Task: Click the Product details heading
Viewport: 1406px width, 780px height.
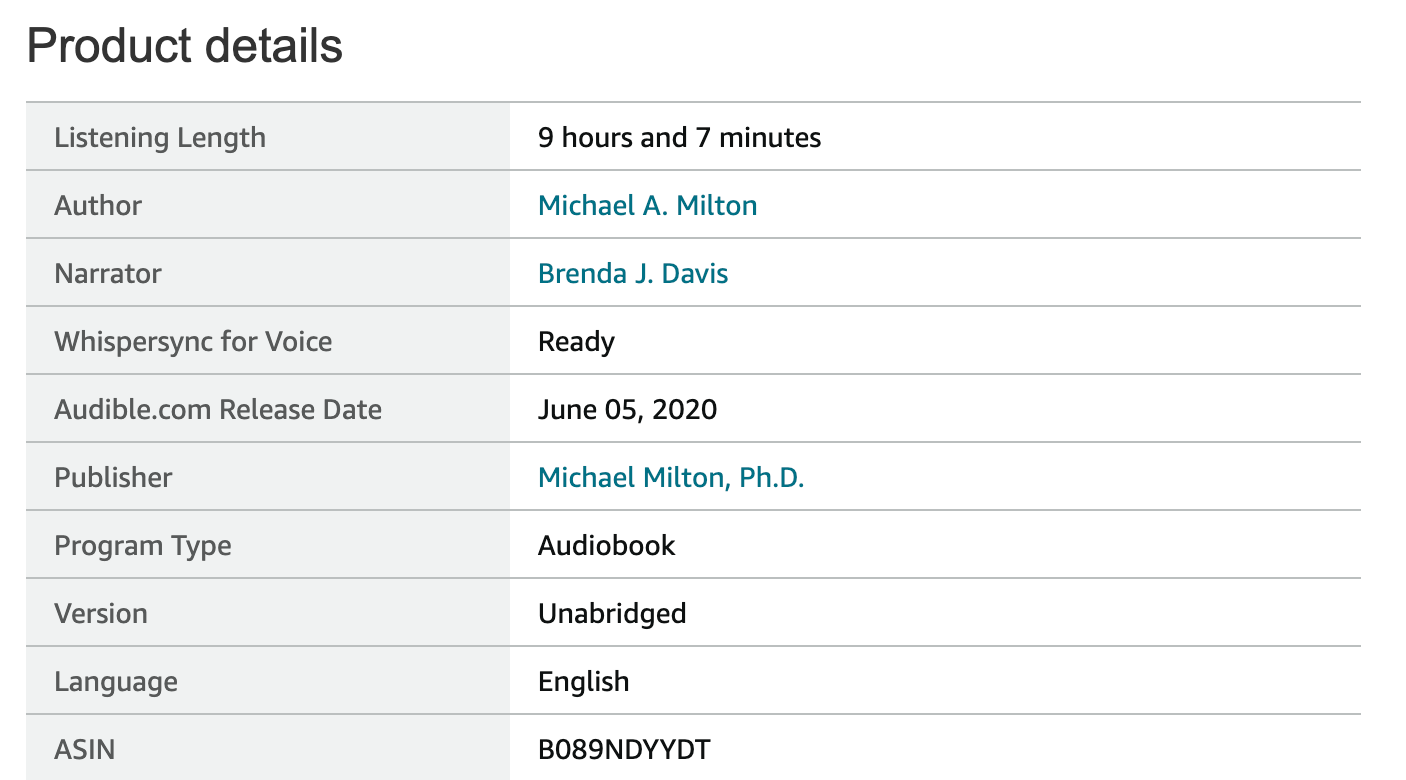Action: pyautogui.click(x=185, y=46)
